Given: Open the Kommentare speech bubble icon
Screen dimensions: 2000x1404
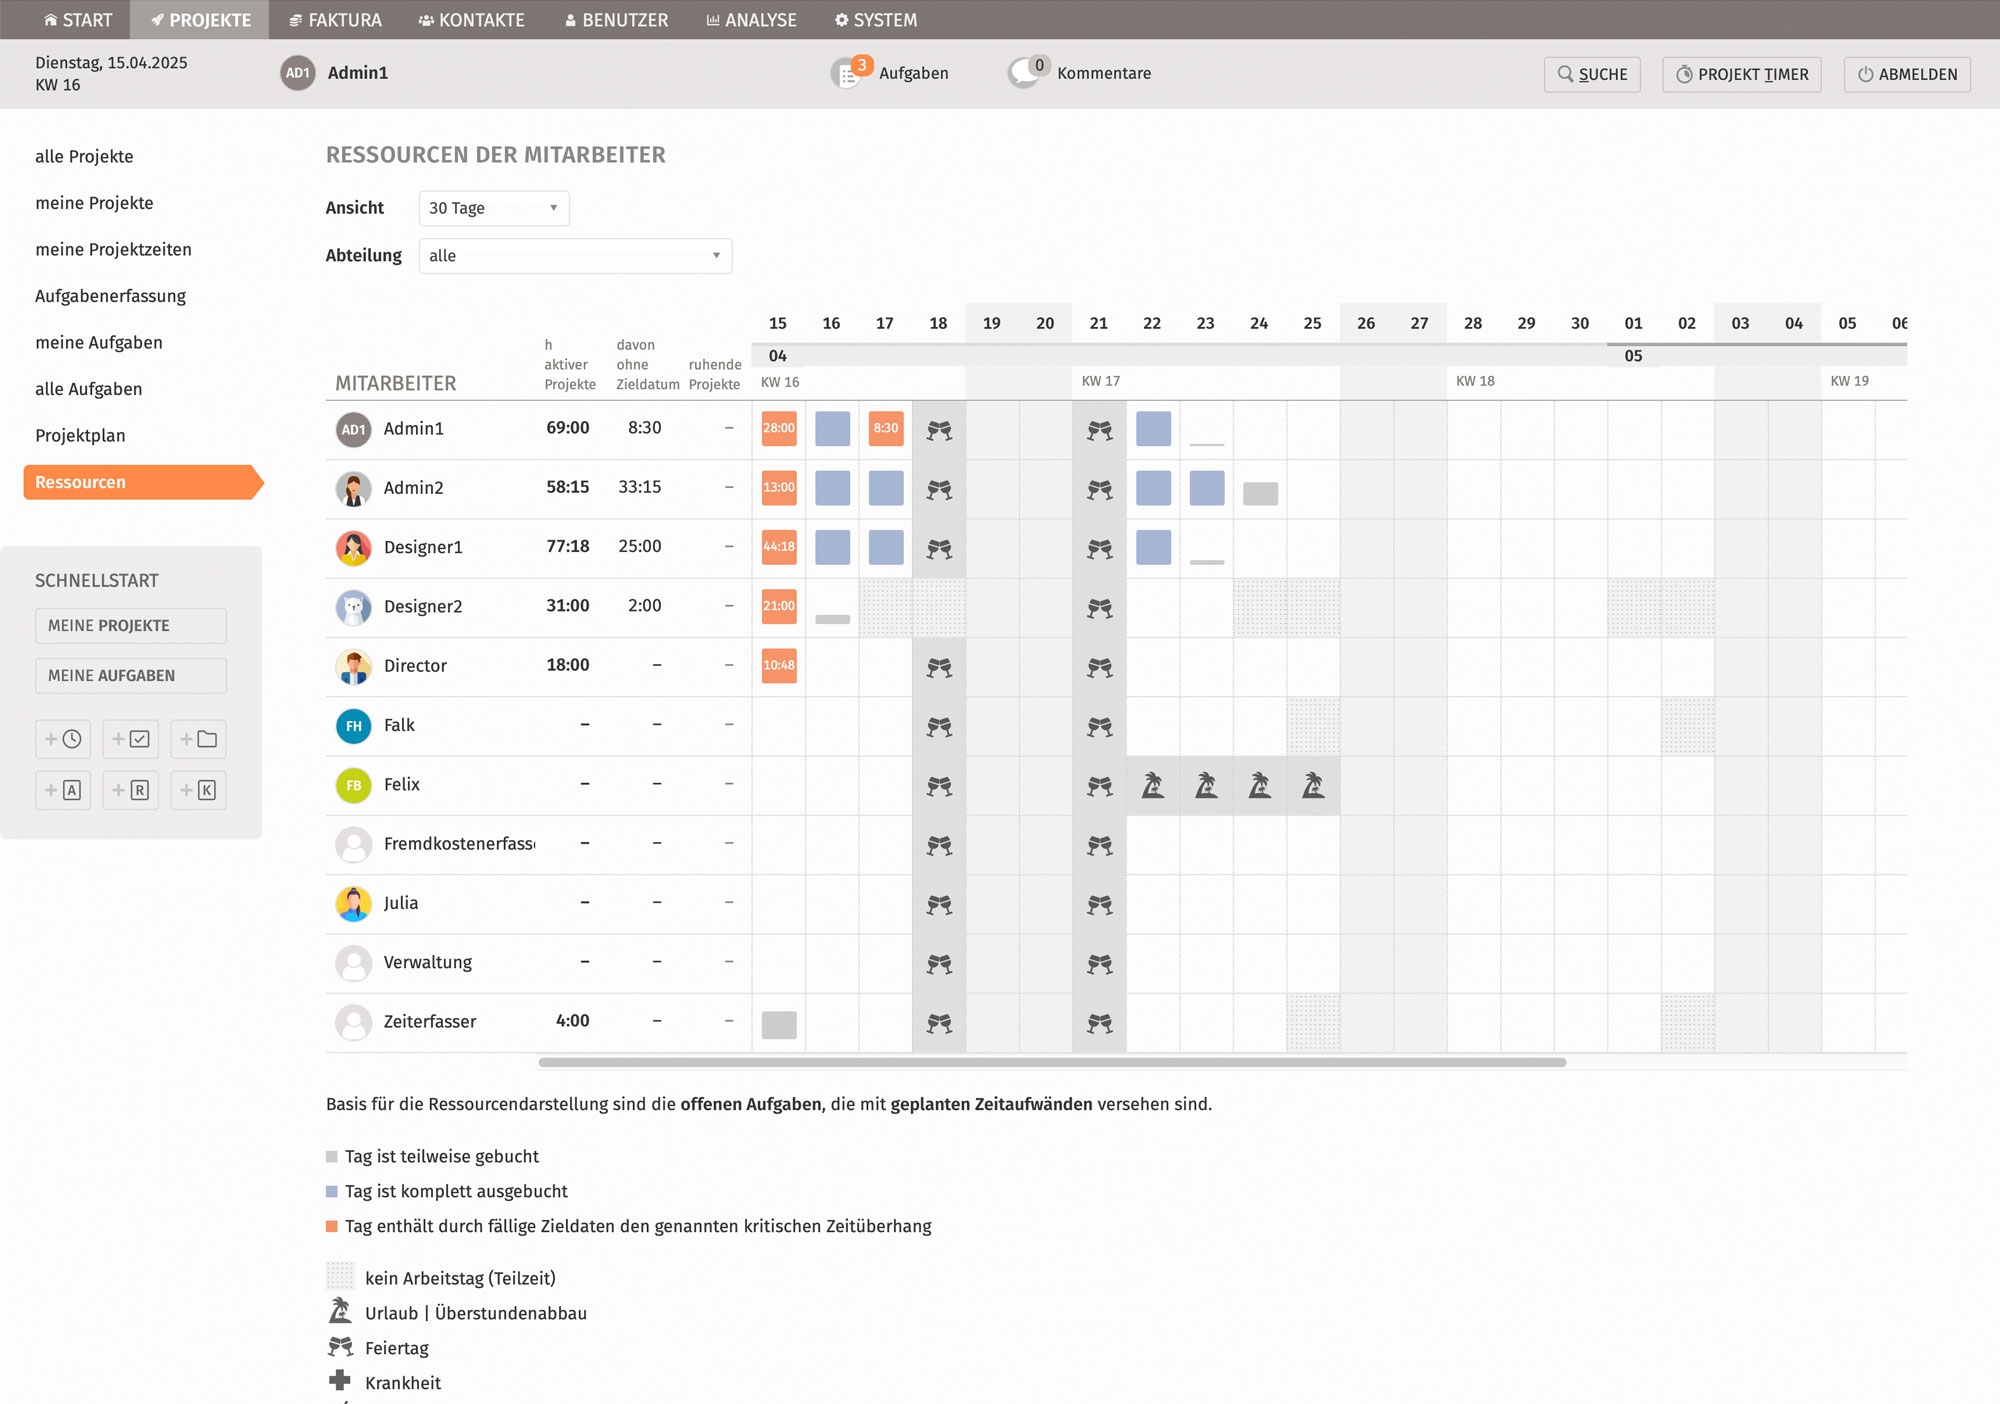Looking at the screenshot, I should [x=1025, y=73].
